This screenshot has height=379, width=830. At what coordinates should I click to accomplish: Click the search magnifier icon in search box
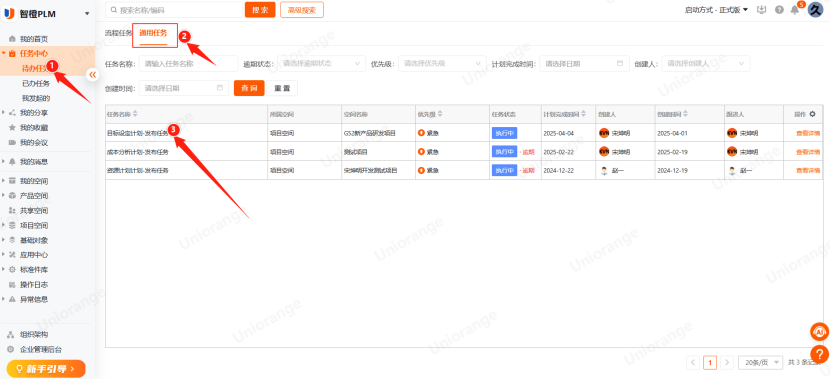pos(113,10)
